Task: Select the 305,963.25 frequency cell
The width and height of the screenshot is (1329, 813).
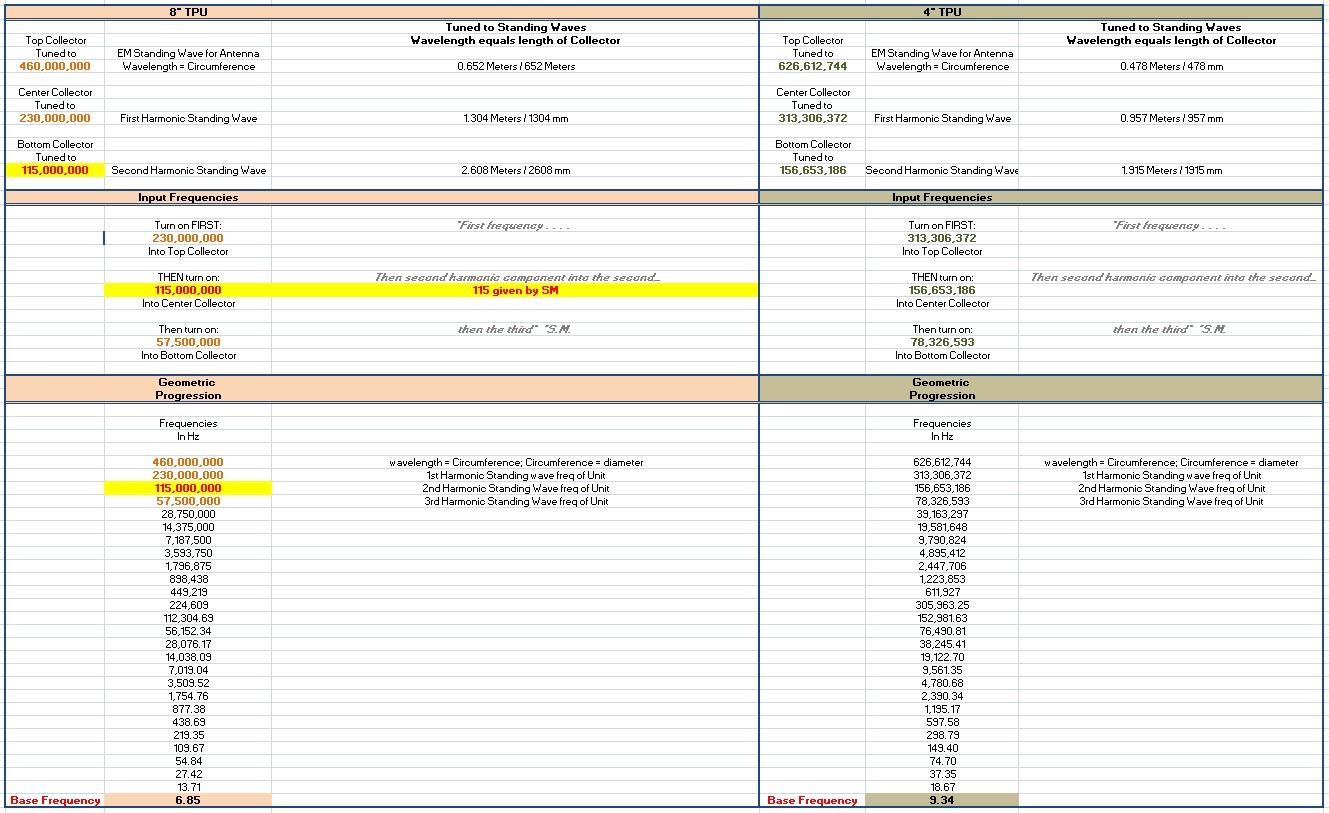Action: 942,605
